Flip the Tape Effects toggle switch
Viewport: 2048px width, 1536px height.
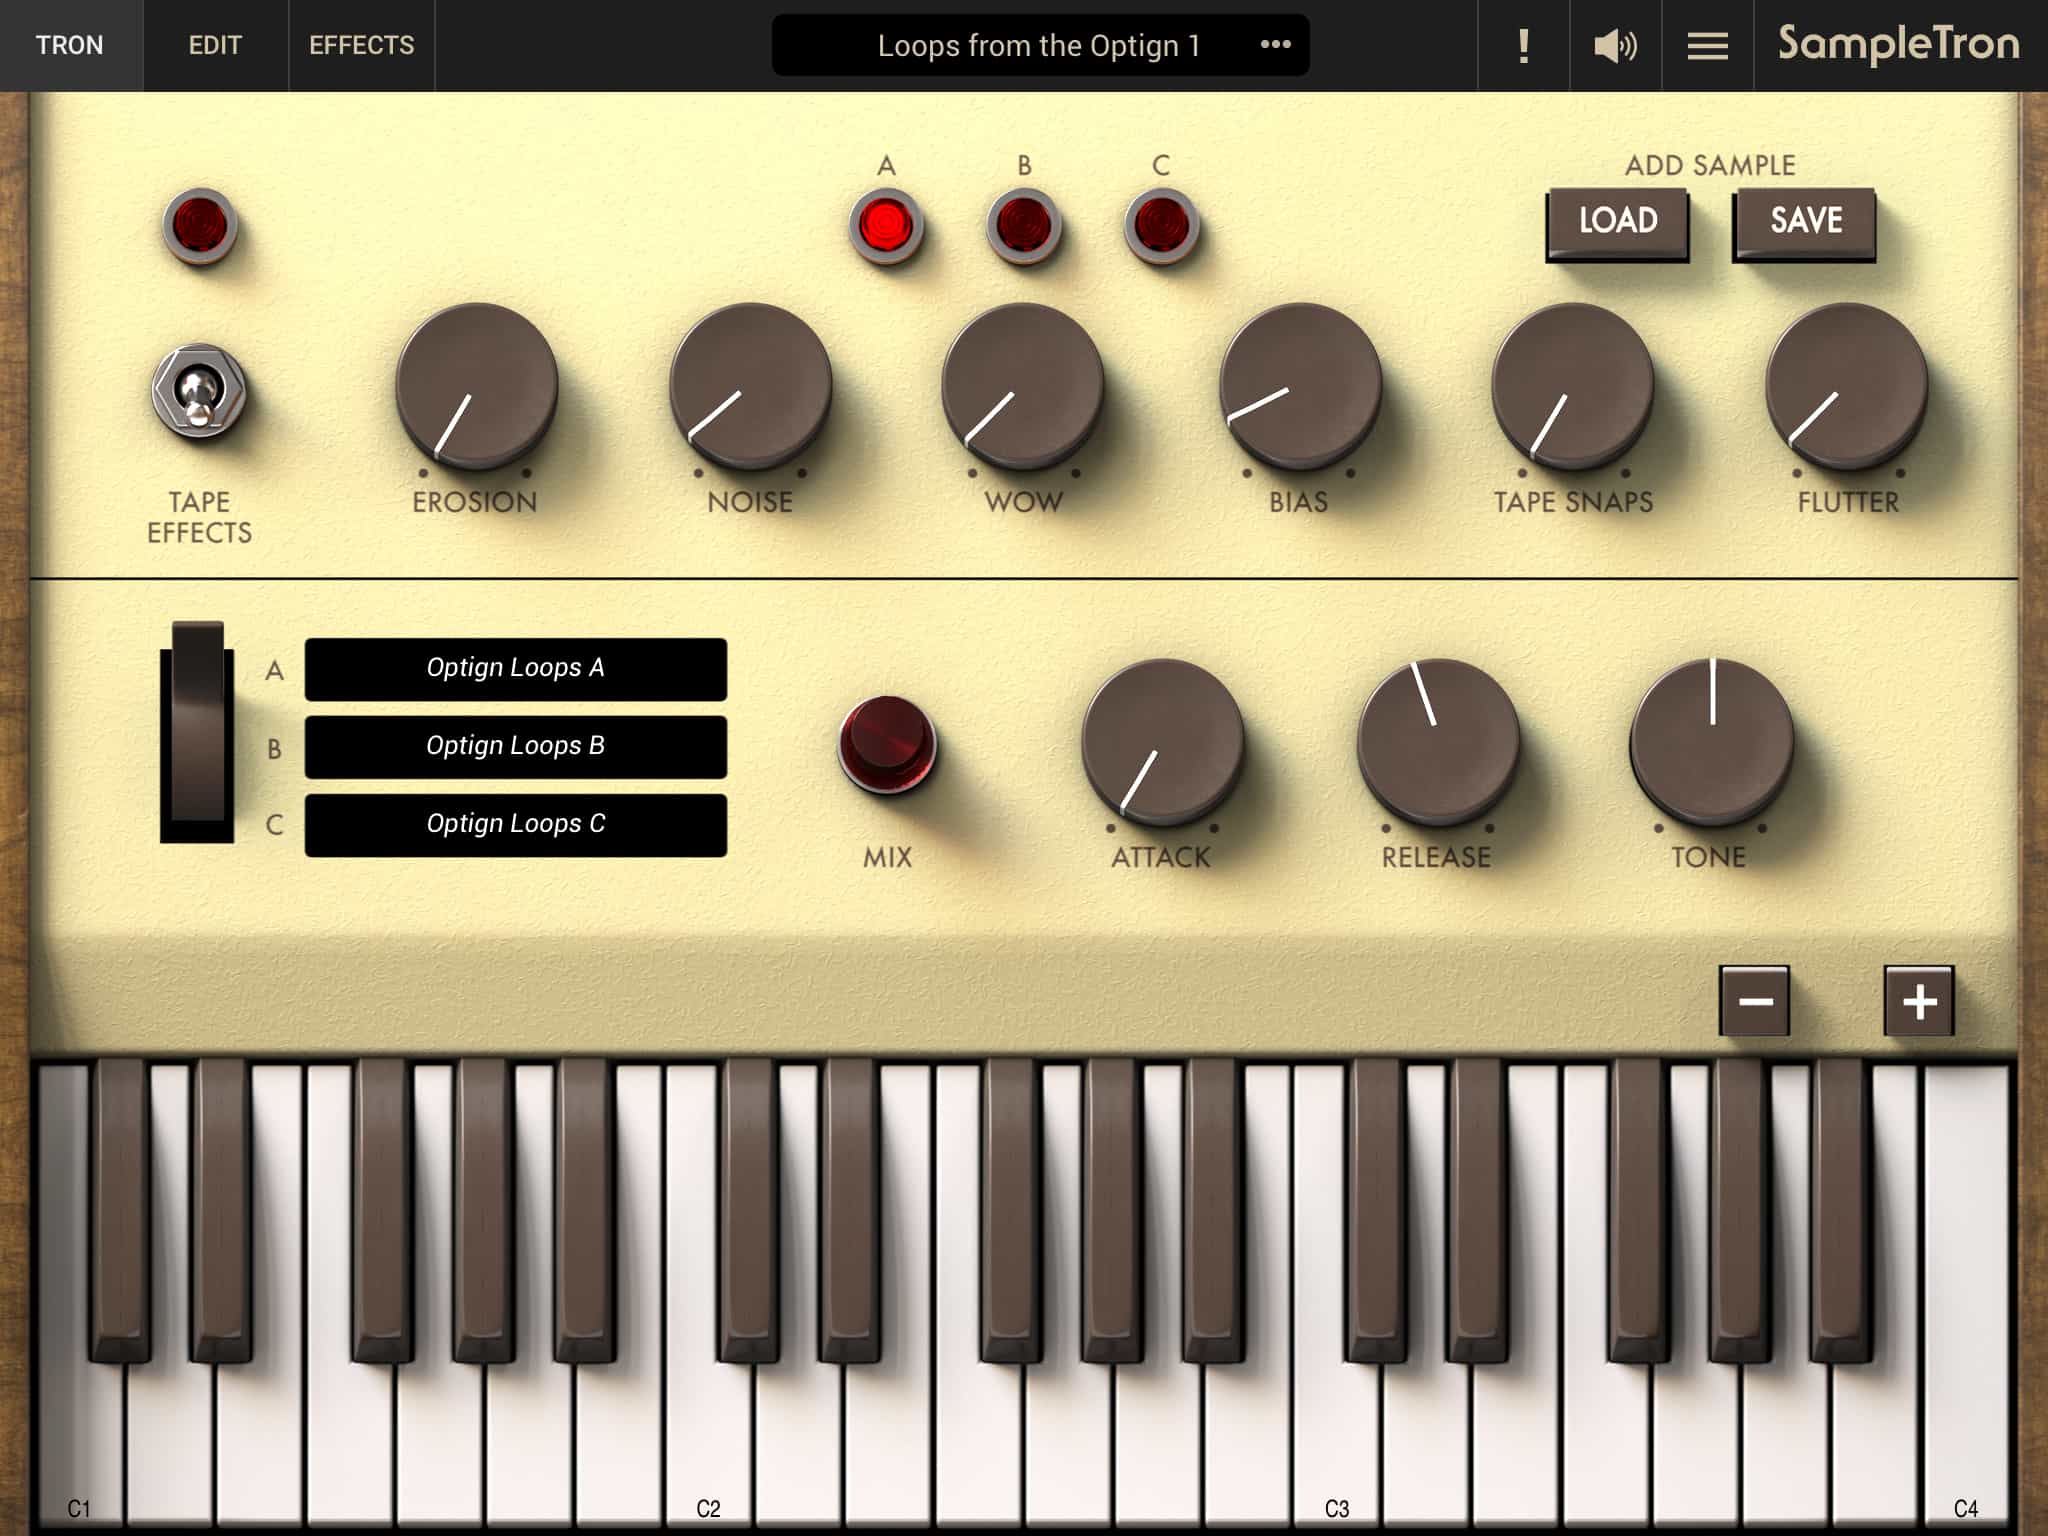pyautogui.click(x=198, y=391)
